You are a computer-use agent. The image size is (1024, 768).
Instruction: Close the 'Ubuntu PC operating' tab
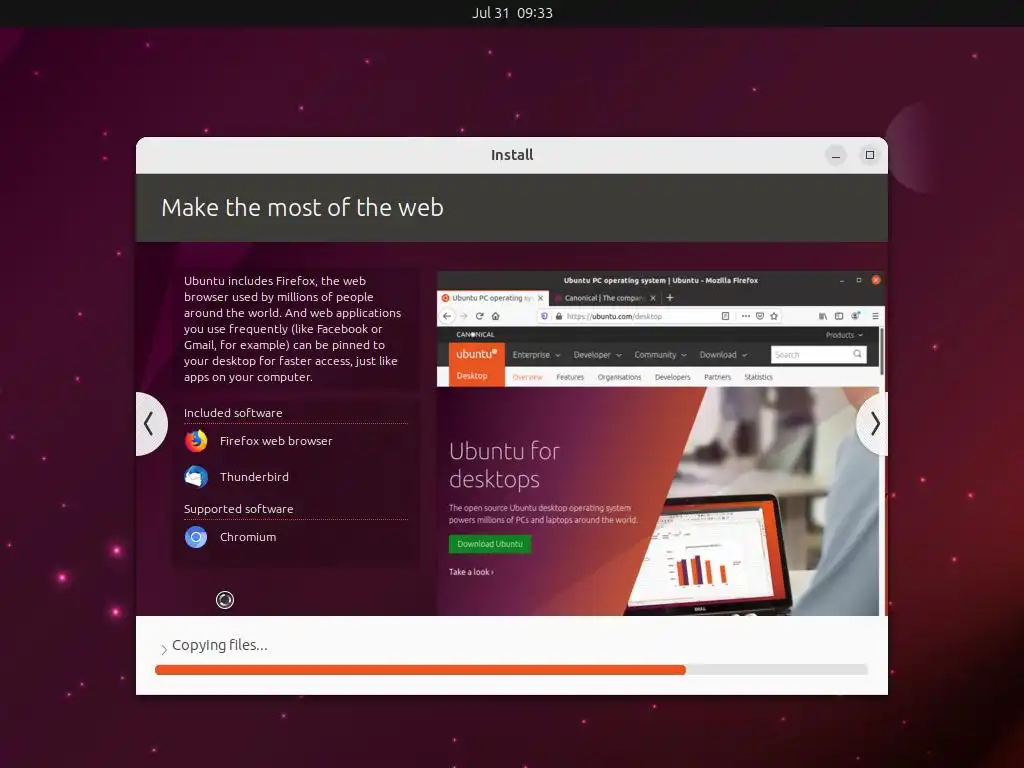coord(540,298)
